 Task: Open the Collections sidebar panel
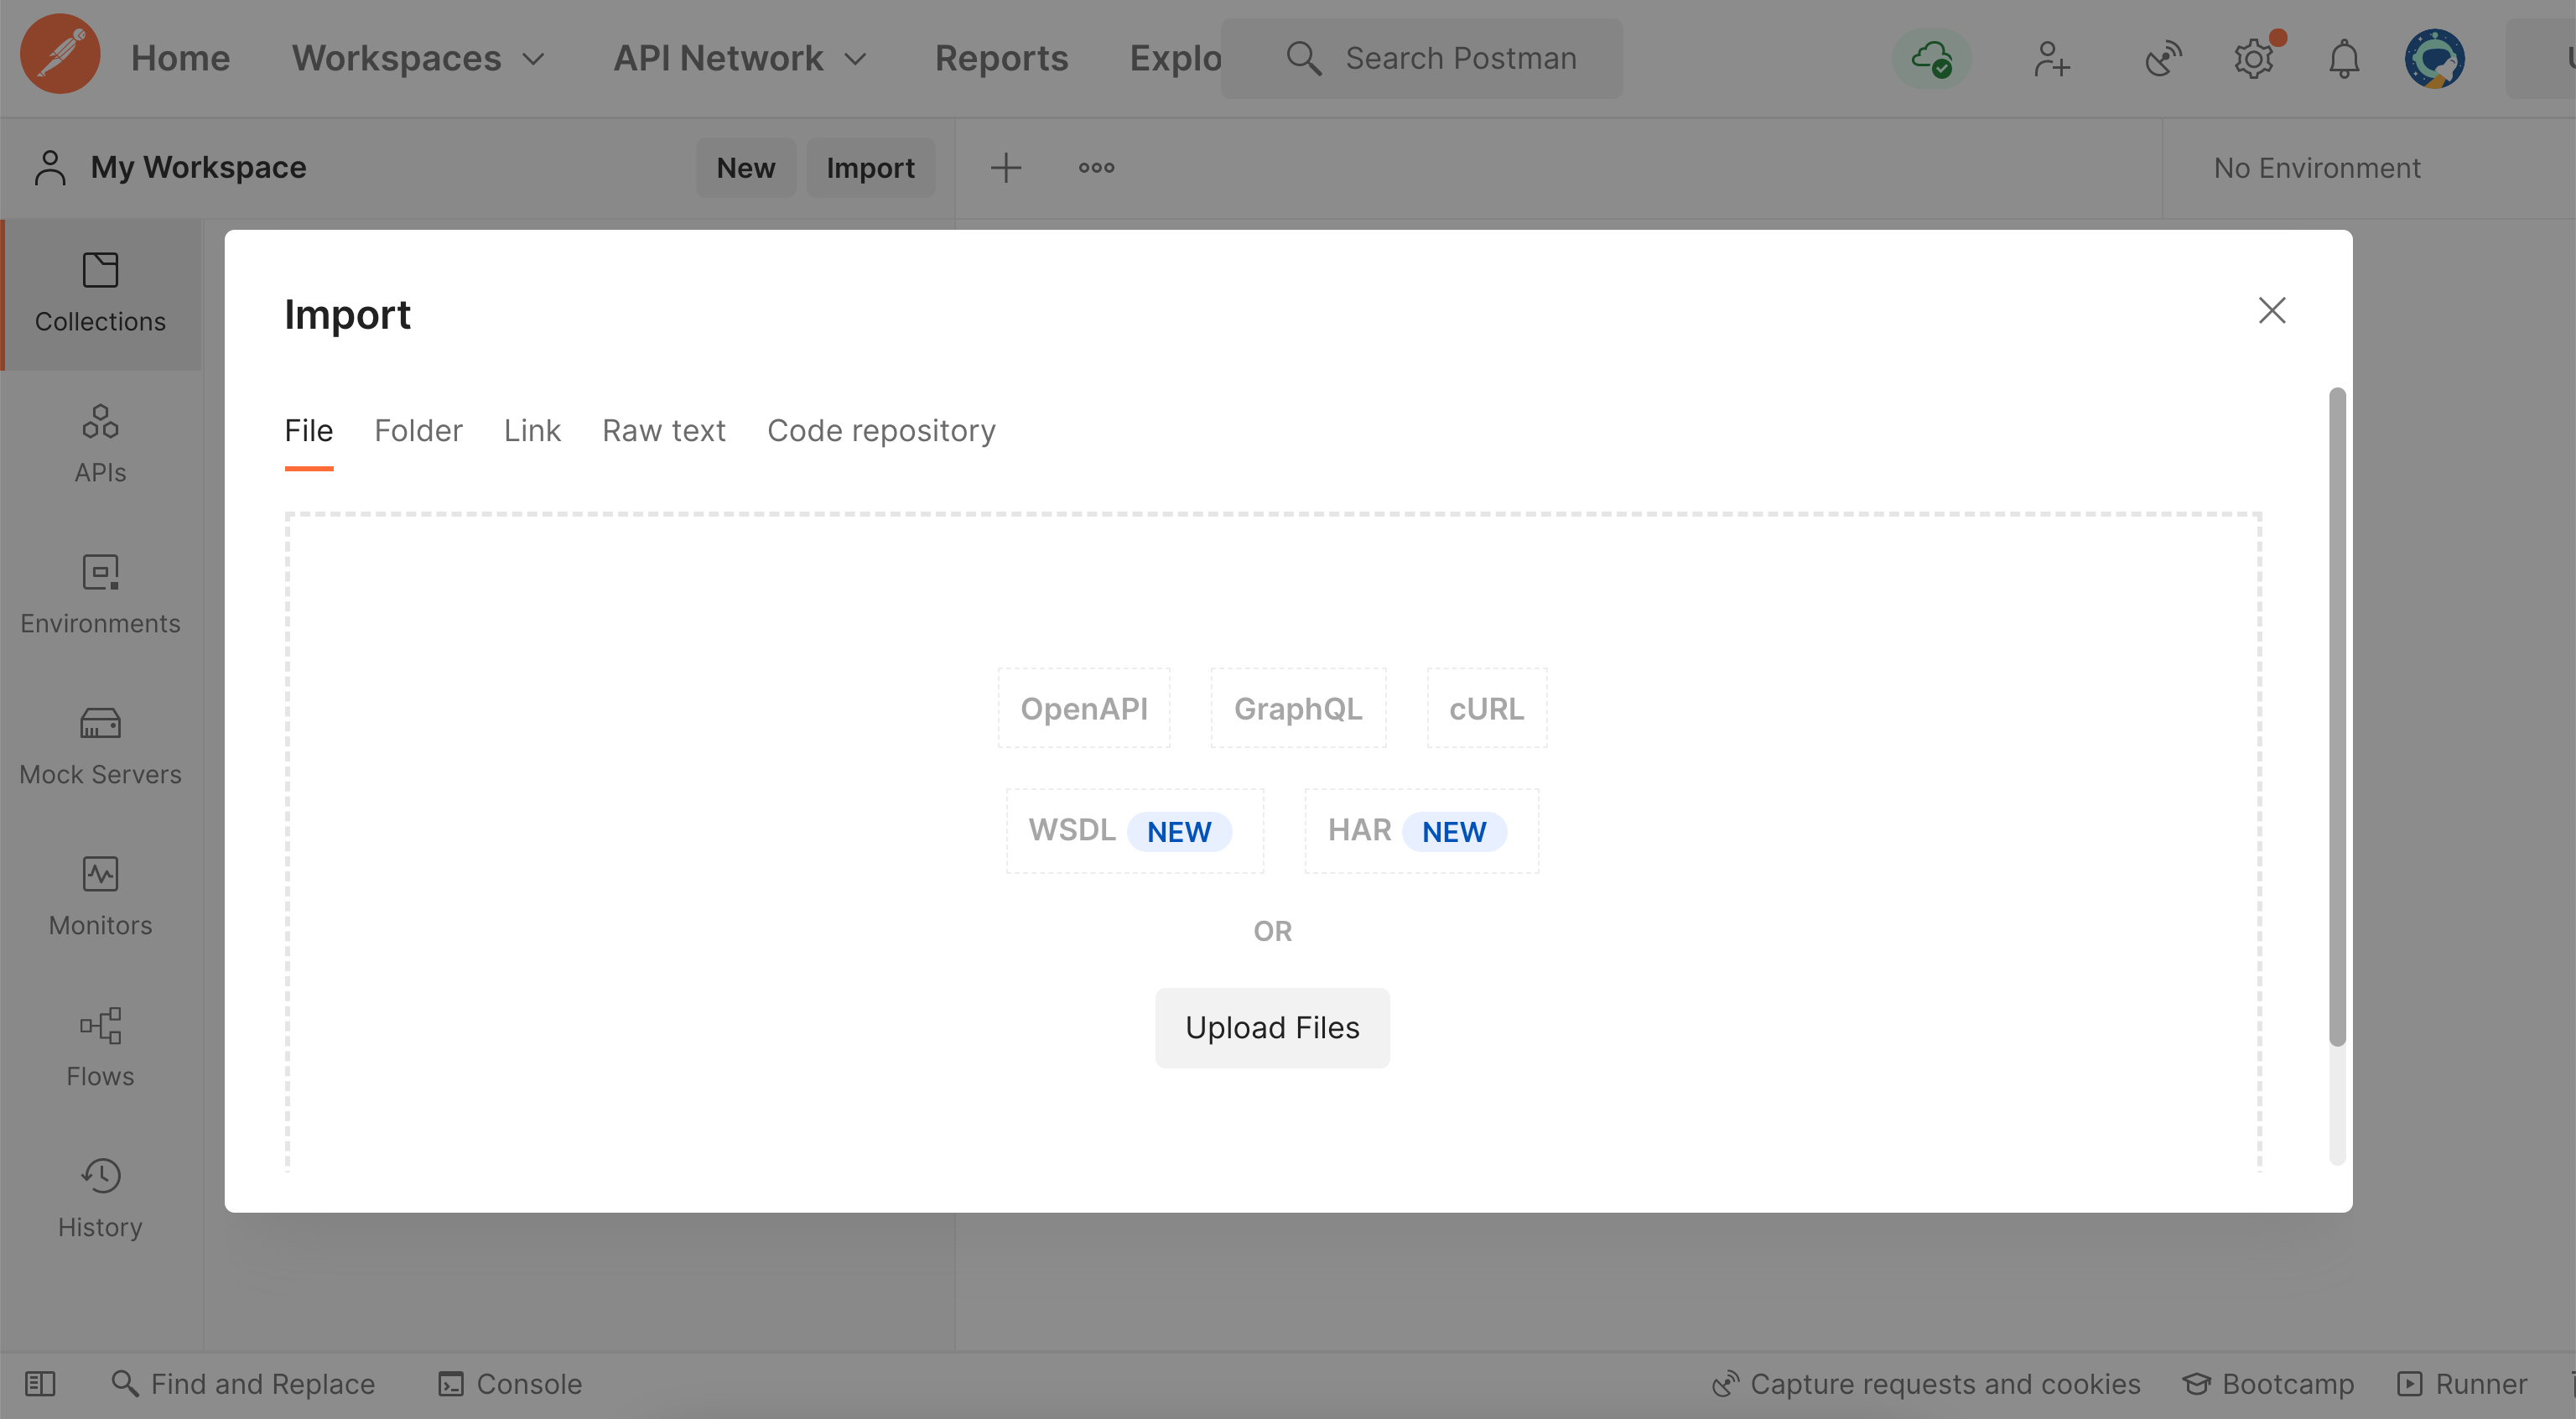click(x=100, y=293)
